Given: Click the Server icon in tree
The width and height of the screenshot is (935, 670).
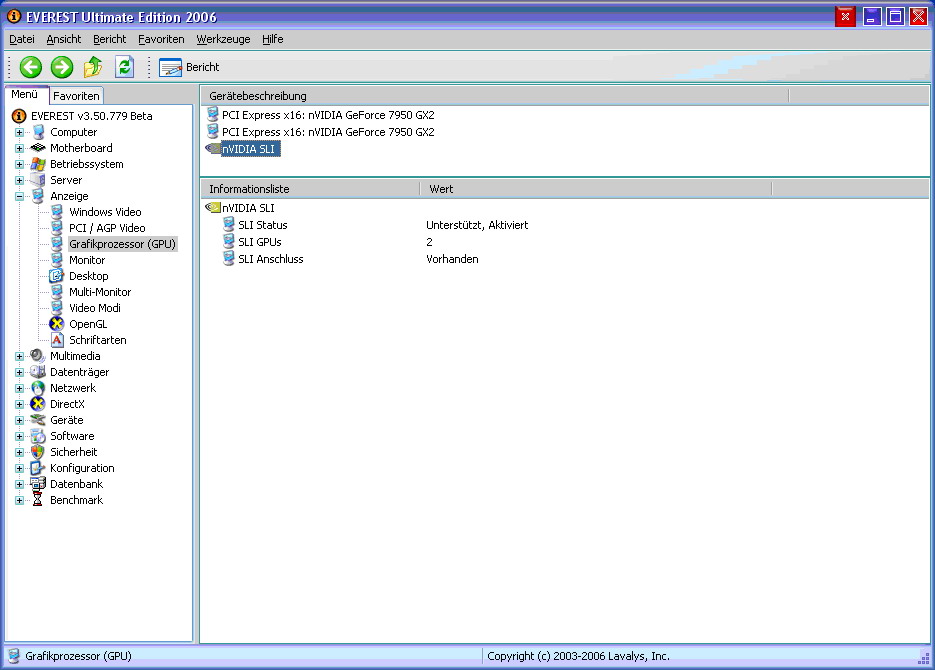Looking at the screenshot, I should pyautogui.click(x=38, y=180).
